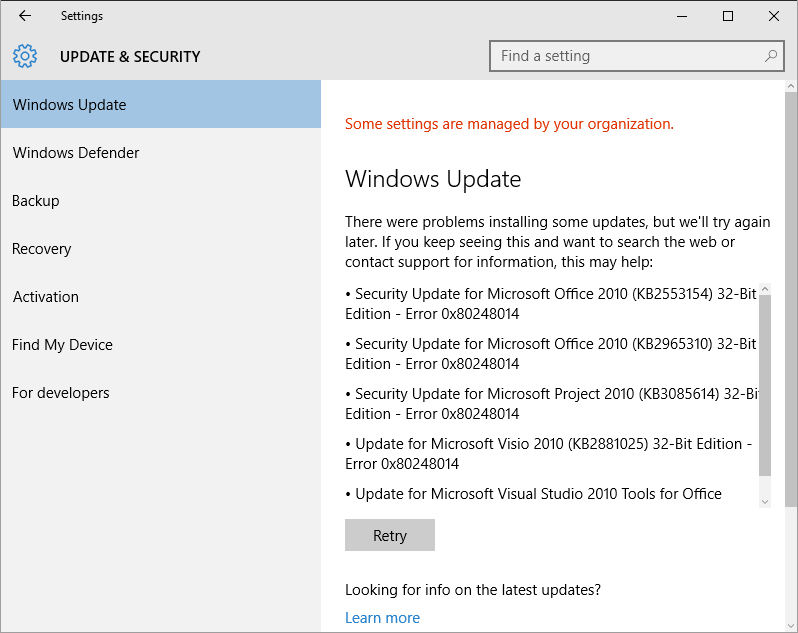Click error list scroll down arrow
The width and height of the screenshot is (798, 633).
[764, 502]
